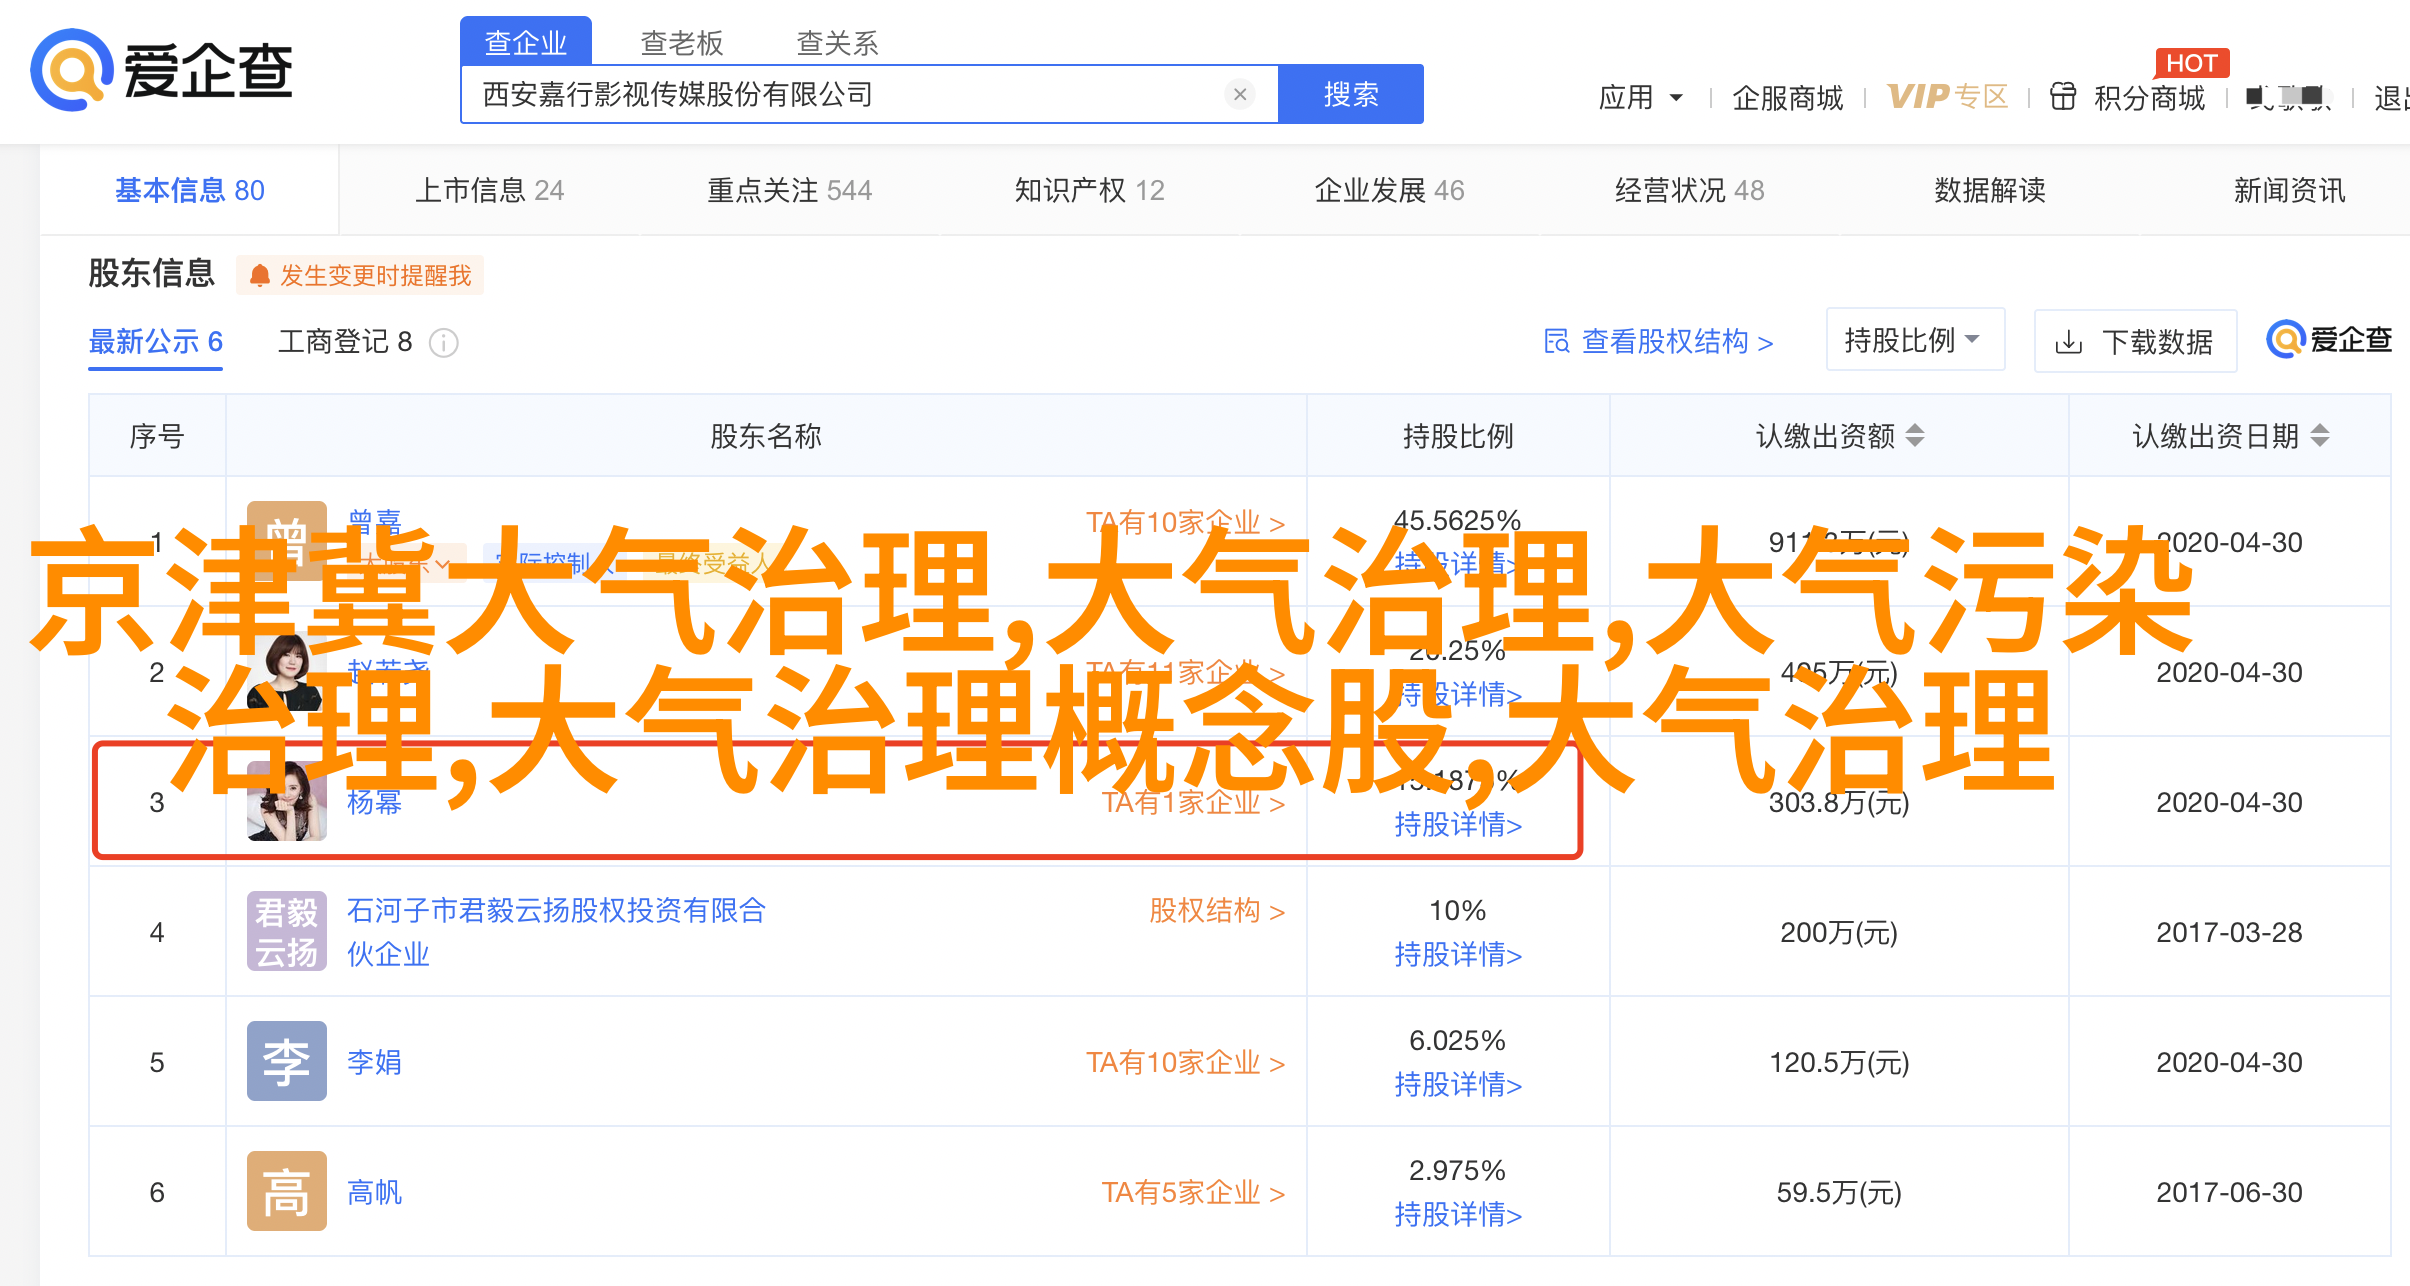Expand the 应用 dropdown menu
The height and width of the screenshot is (1286, 2410).
coord(1641,97)
